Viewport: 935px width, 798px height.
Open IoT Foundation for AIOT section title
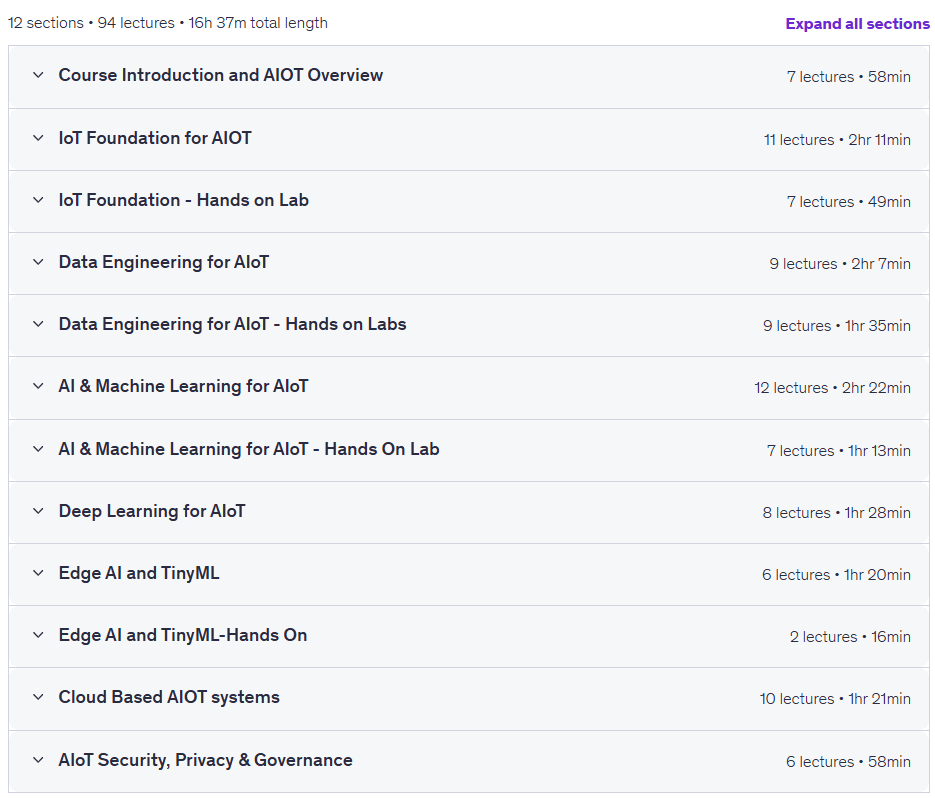click(x=155, y=138)
